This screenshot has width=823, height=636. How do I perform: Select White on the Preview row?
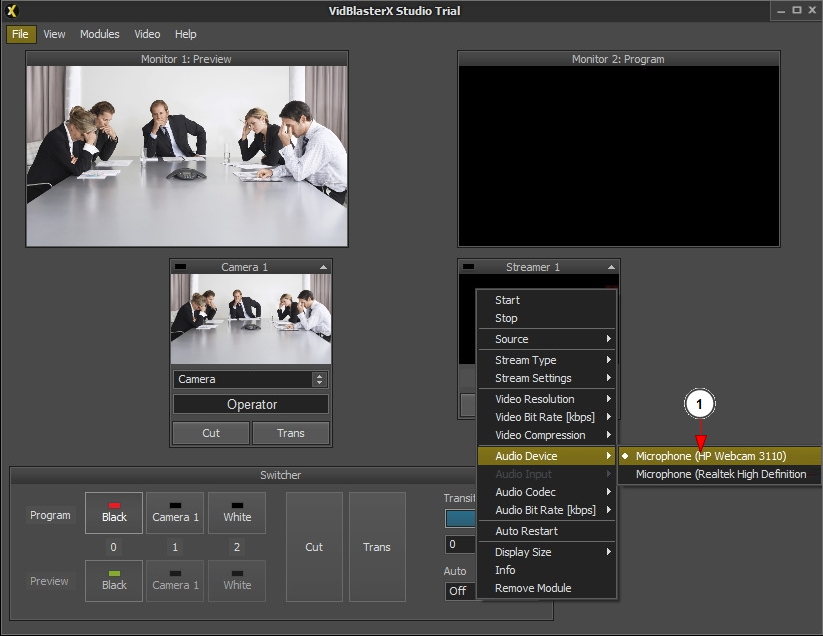(x=237, y=581)
